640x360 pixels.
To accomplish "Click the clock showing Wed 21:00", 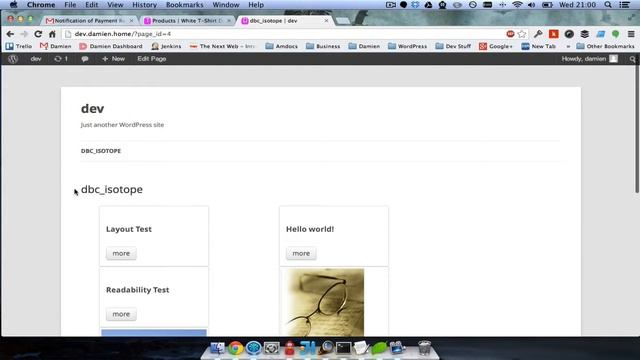I will pos(577,5).
